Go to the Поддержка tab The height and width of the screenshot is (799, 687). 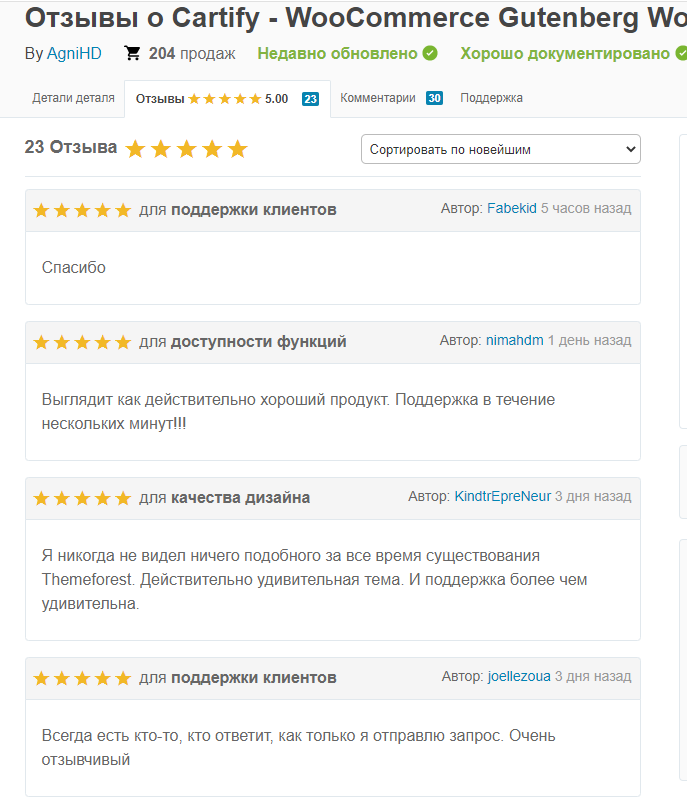pos(491,98)
